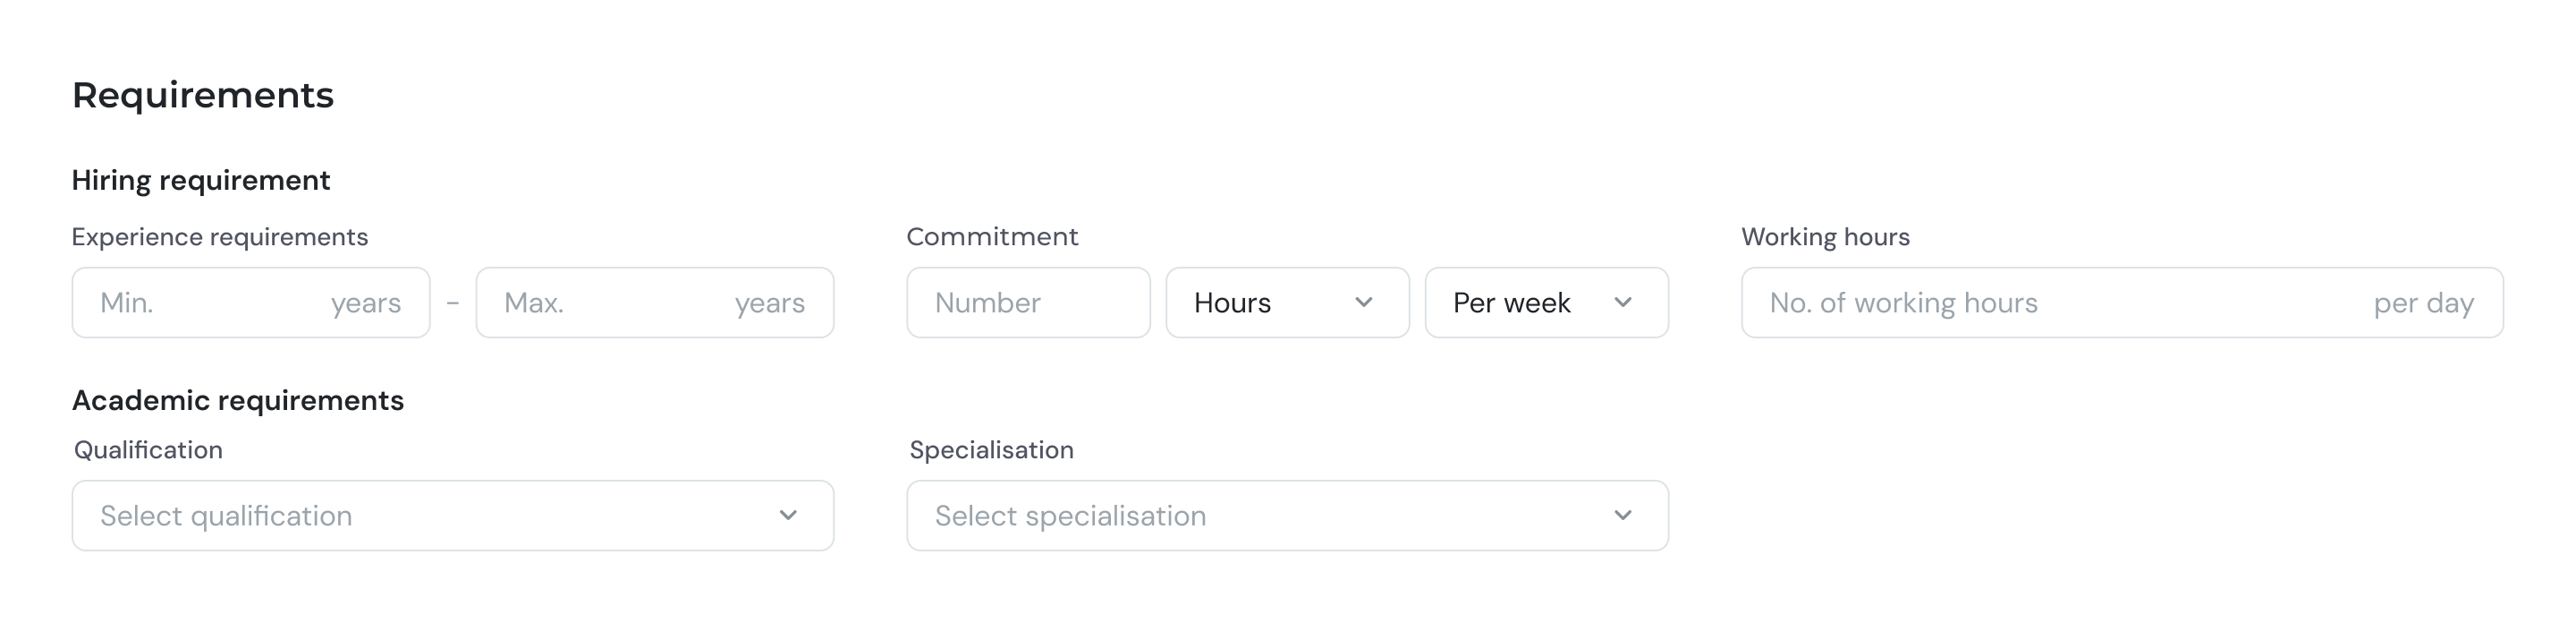
Task: Click the Requirements heading
Action: click(203, 96)
